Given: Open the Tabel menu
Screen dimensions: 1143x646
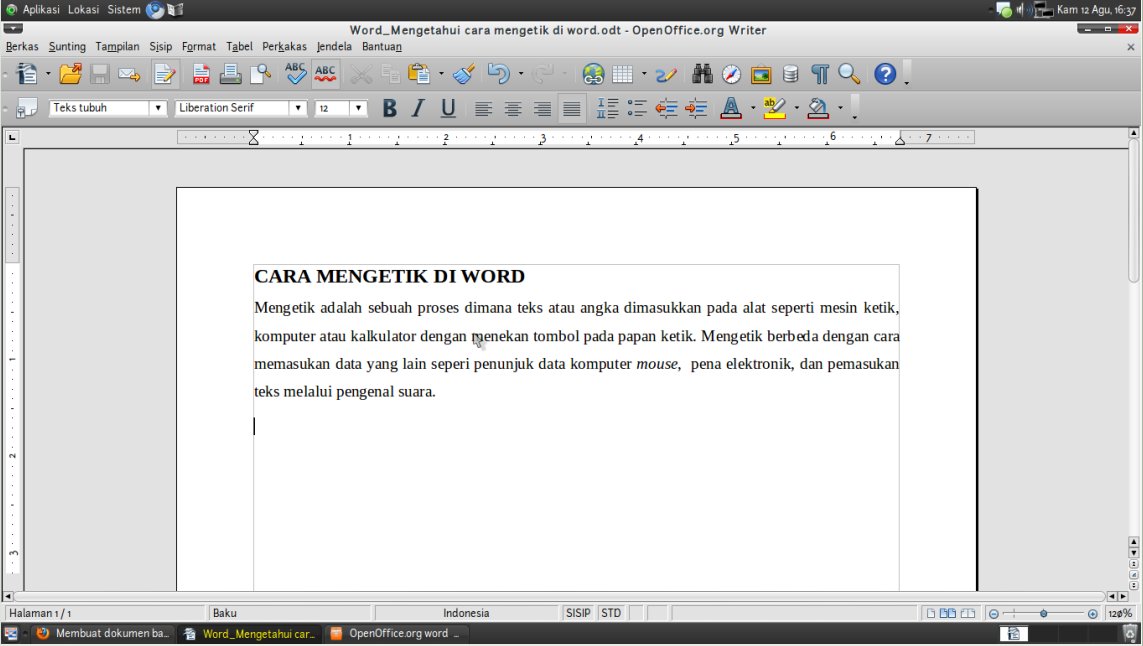Looking at the screenshot, I should (239, 46).
